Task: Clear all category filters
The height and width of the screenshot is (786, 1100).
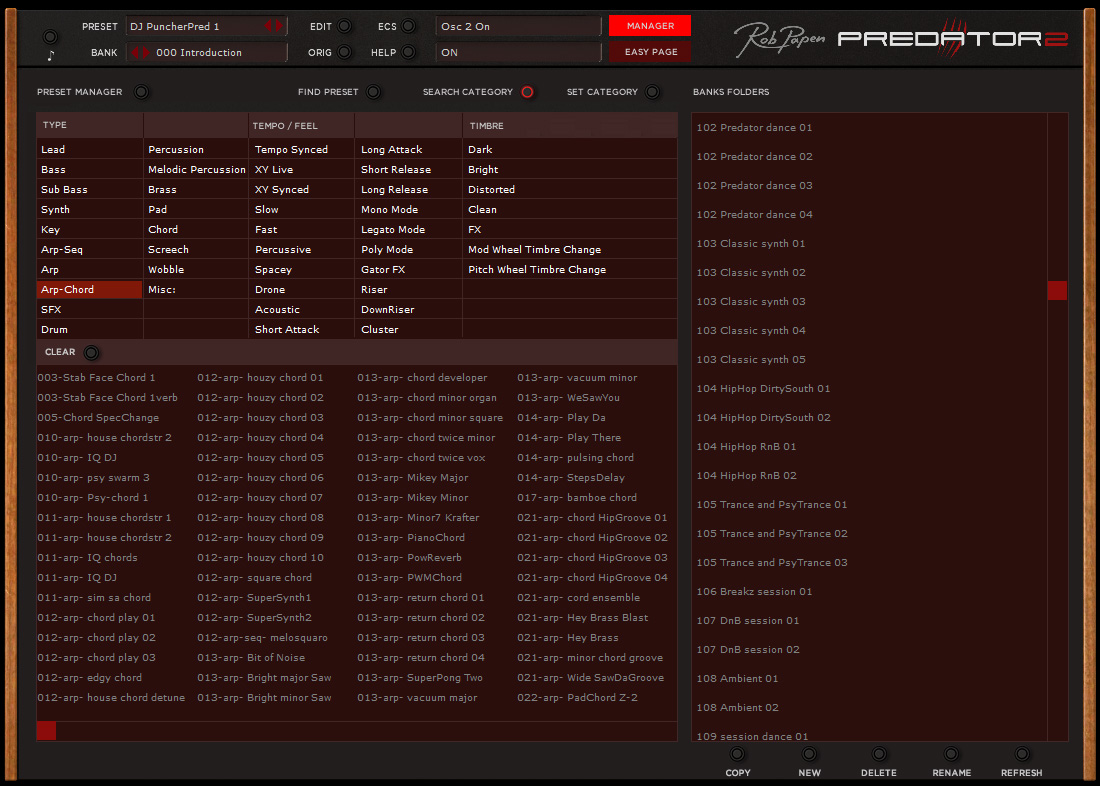Action: coord(89,352)
